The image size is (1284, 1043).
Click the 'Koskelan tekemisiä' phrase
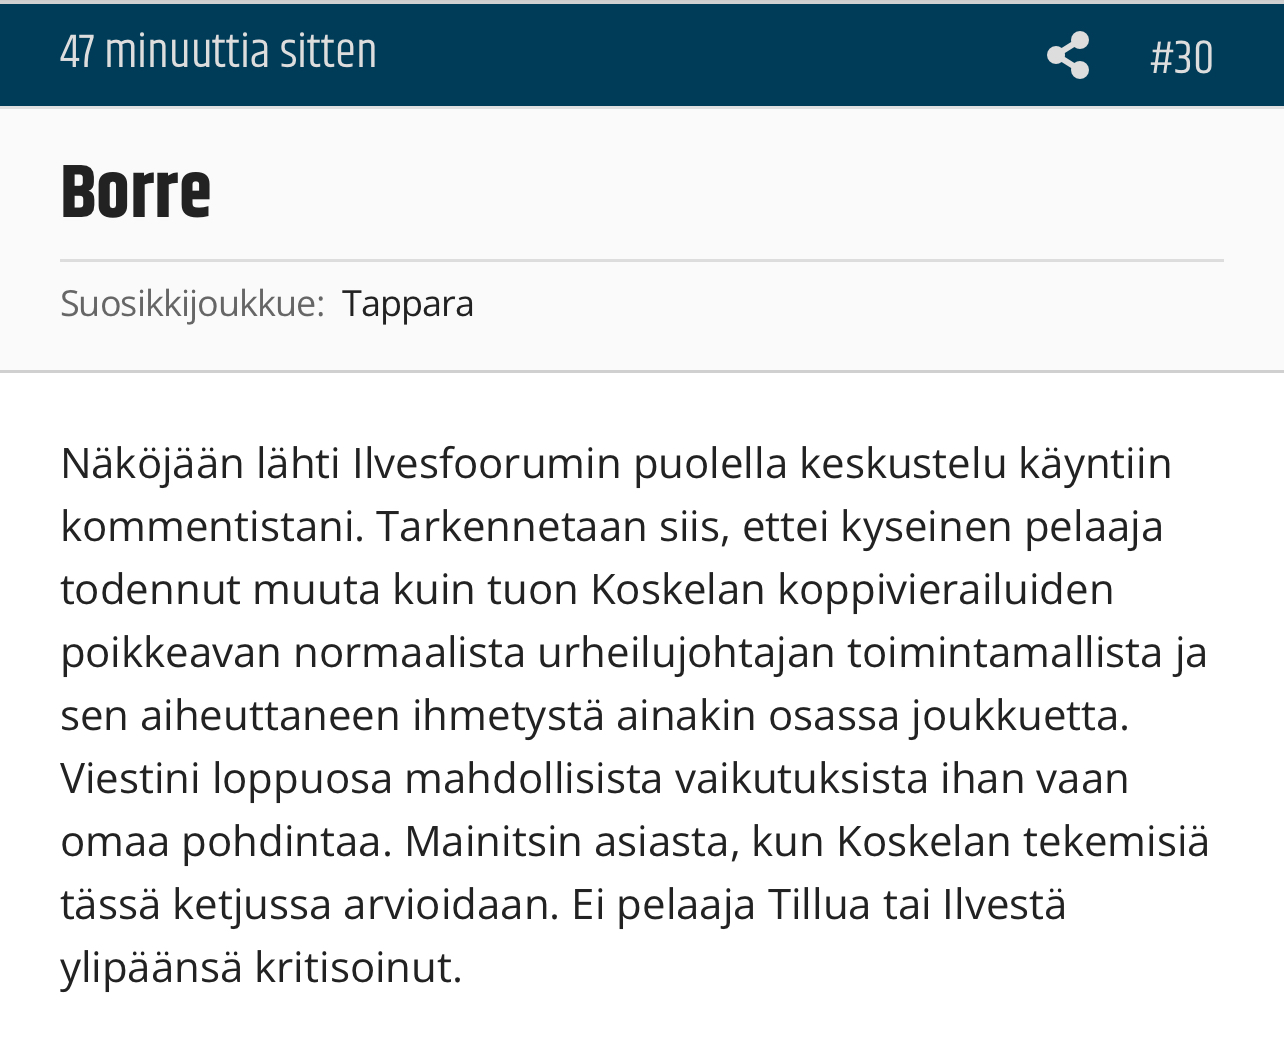1023,842
